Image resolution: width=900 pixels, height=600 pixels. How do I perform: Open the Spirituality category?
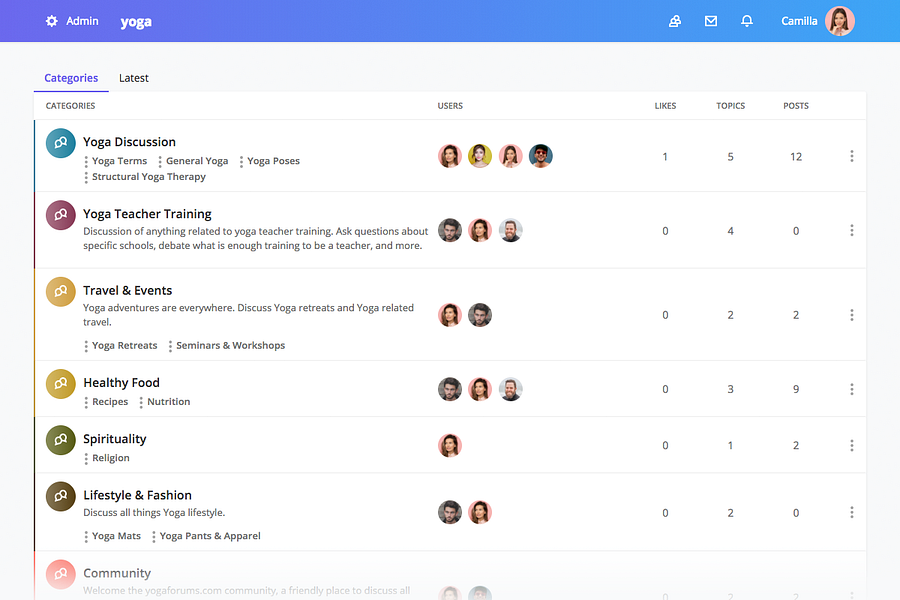tap(114, 439)
